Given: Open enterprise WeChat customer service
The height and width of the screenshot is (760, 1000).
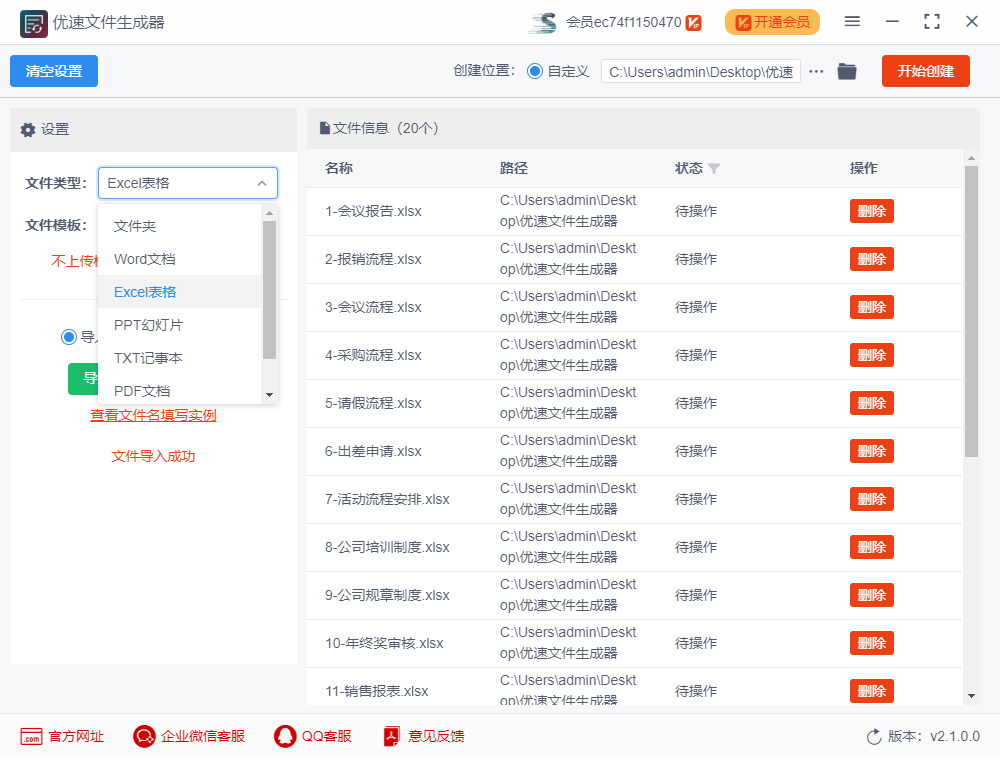Looking at the screenshot, I should click(144, 737).
